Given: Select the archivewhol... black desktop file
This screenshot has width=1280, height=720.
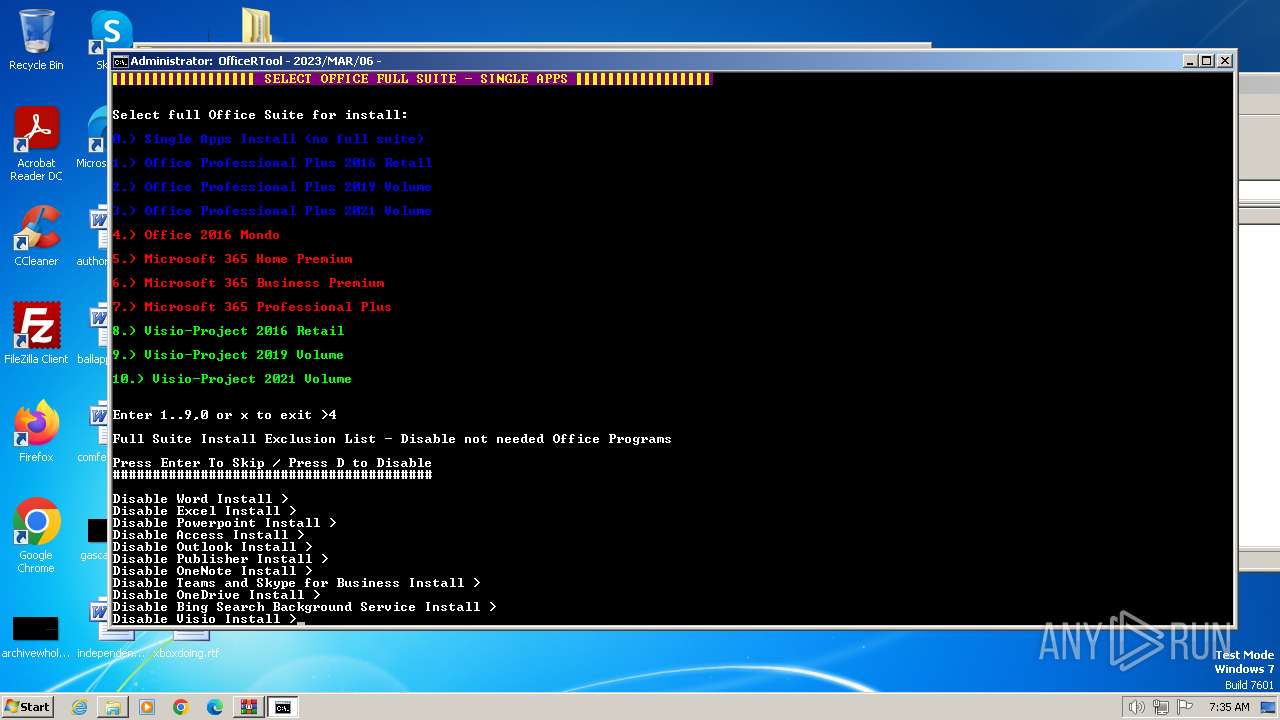Looking at the screenshot, I should [x=36, y=637].
